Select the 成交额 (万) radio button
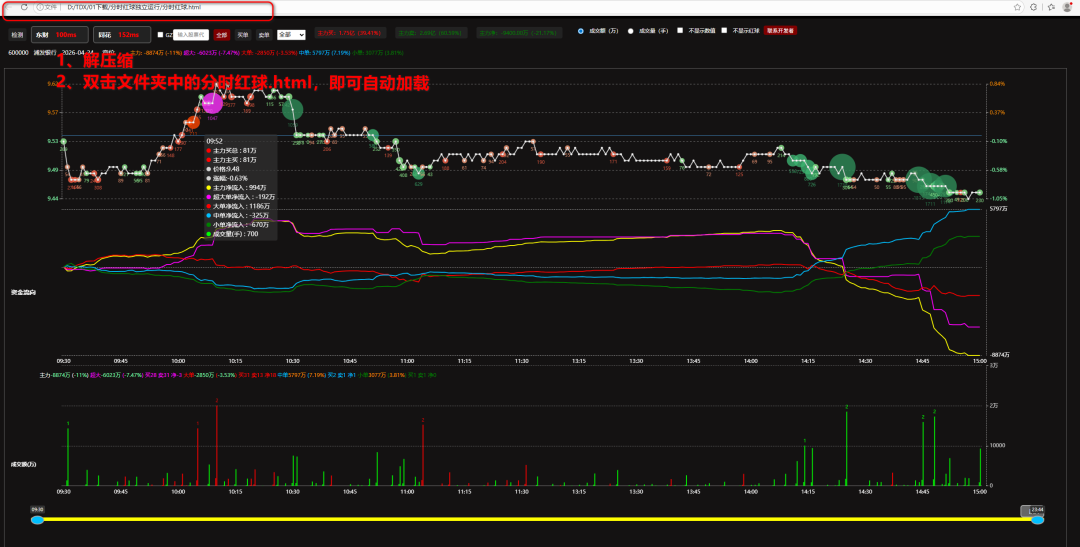The height and width of the screenshot is (547, 1080). [x=581, y=31]
